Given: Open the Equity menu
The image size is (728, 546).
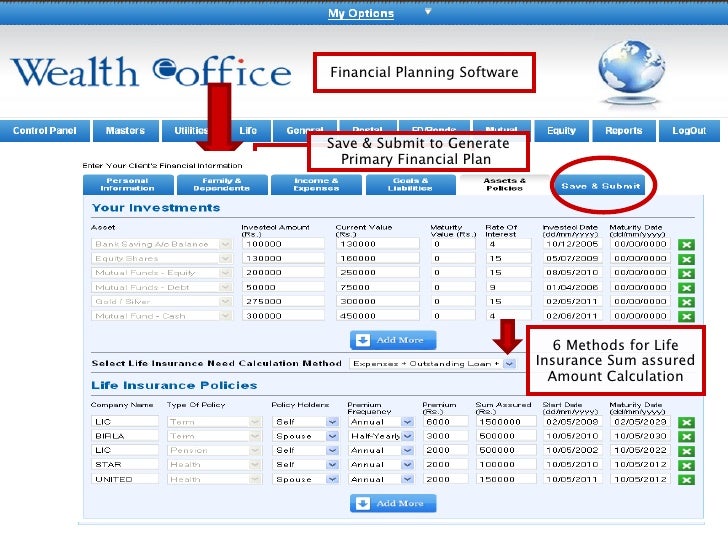Looking at the screenshot, I should (561, 131).
